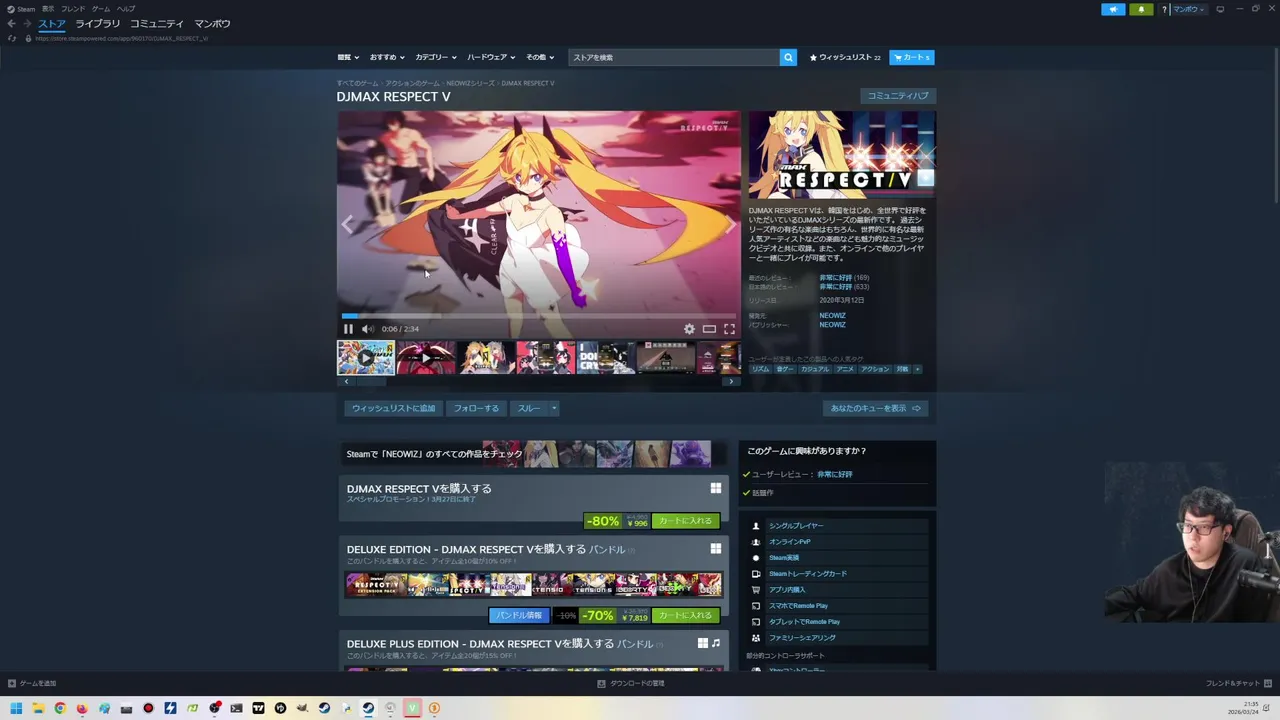This screenshot has height=720, width=1280.
Task: Open the マンボウ profile tab
Action: (212, 23)
